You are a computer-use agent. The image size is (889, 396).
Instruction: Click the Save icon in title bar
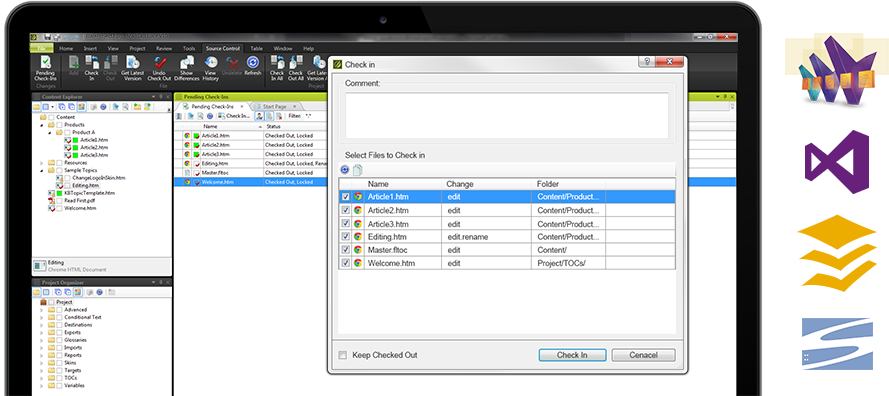click(49, 37)
